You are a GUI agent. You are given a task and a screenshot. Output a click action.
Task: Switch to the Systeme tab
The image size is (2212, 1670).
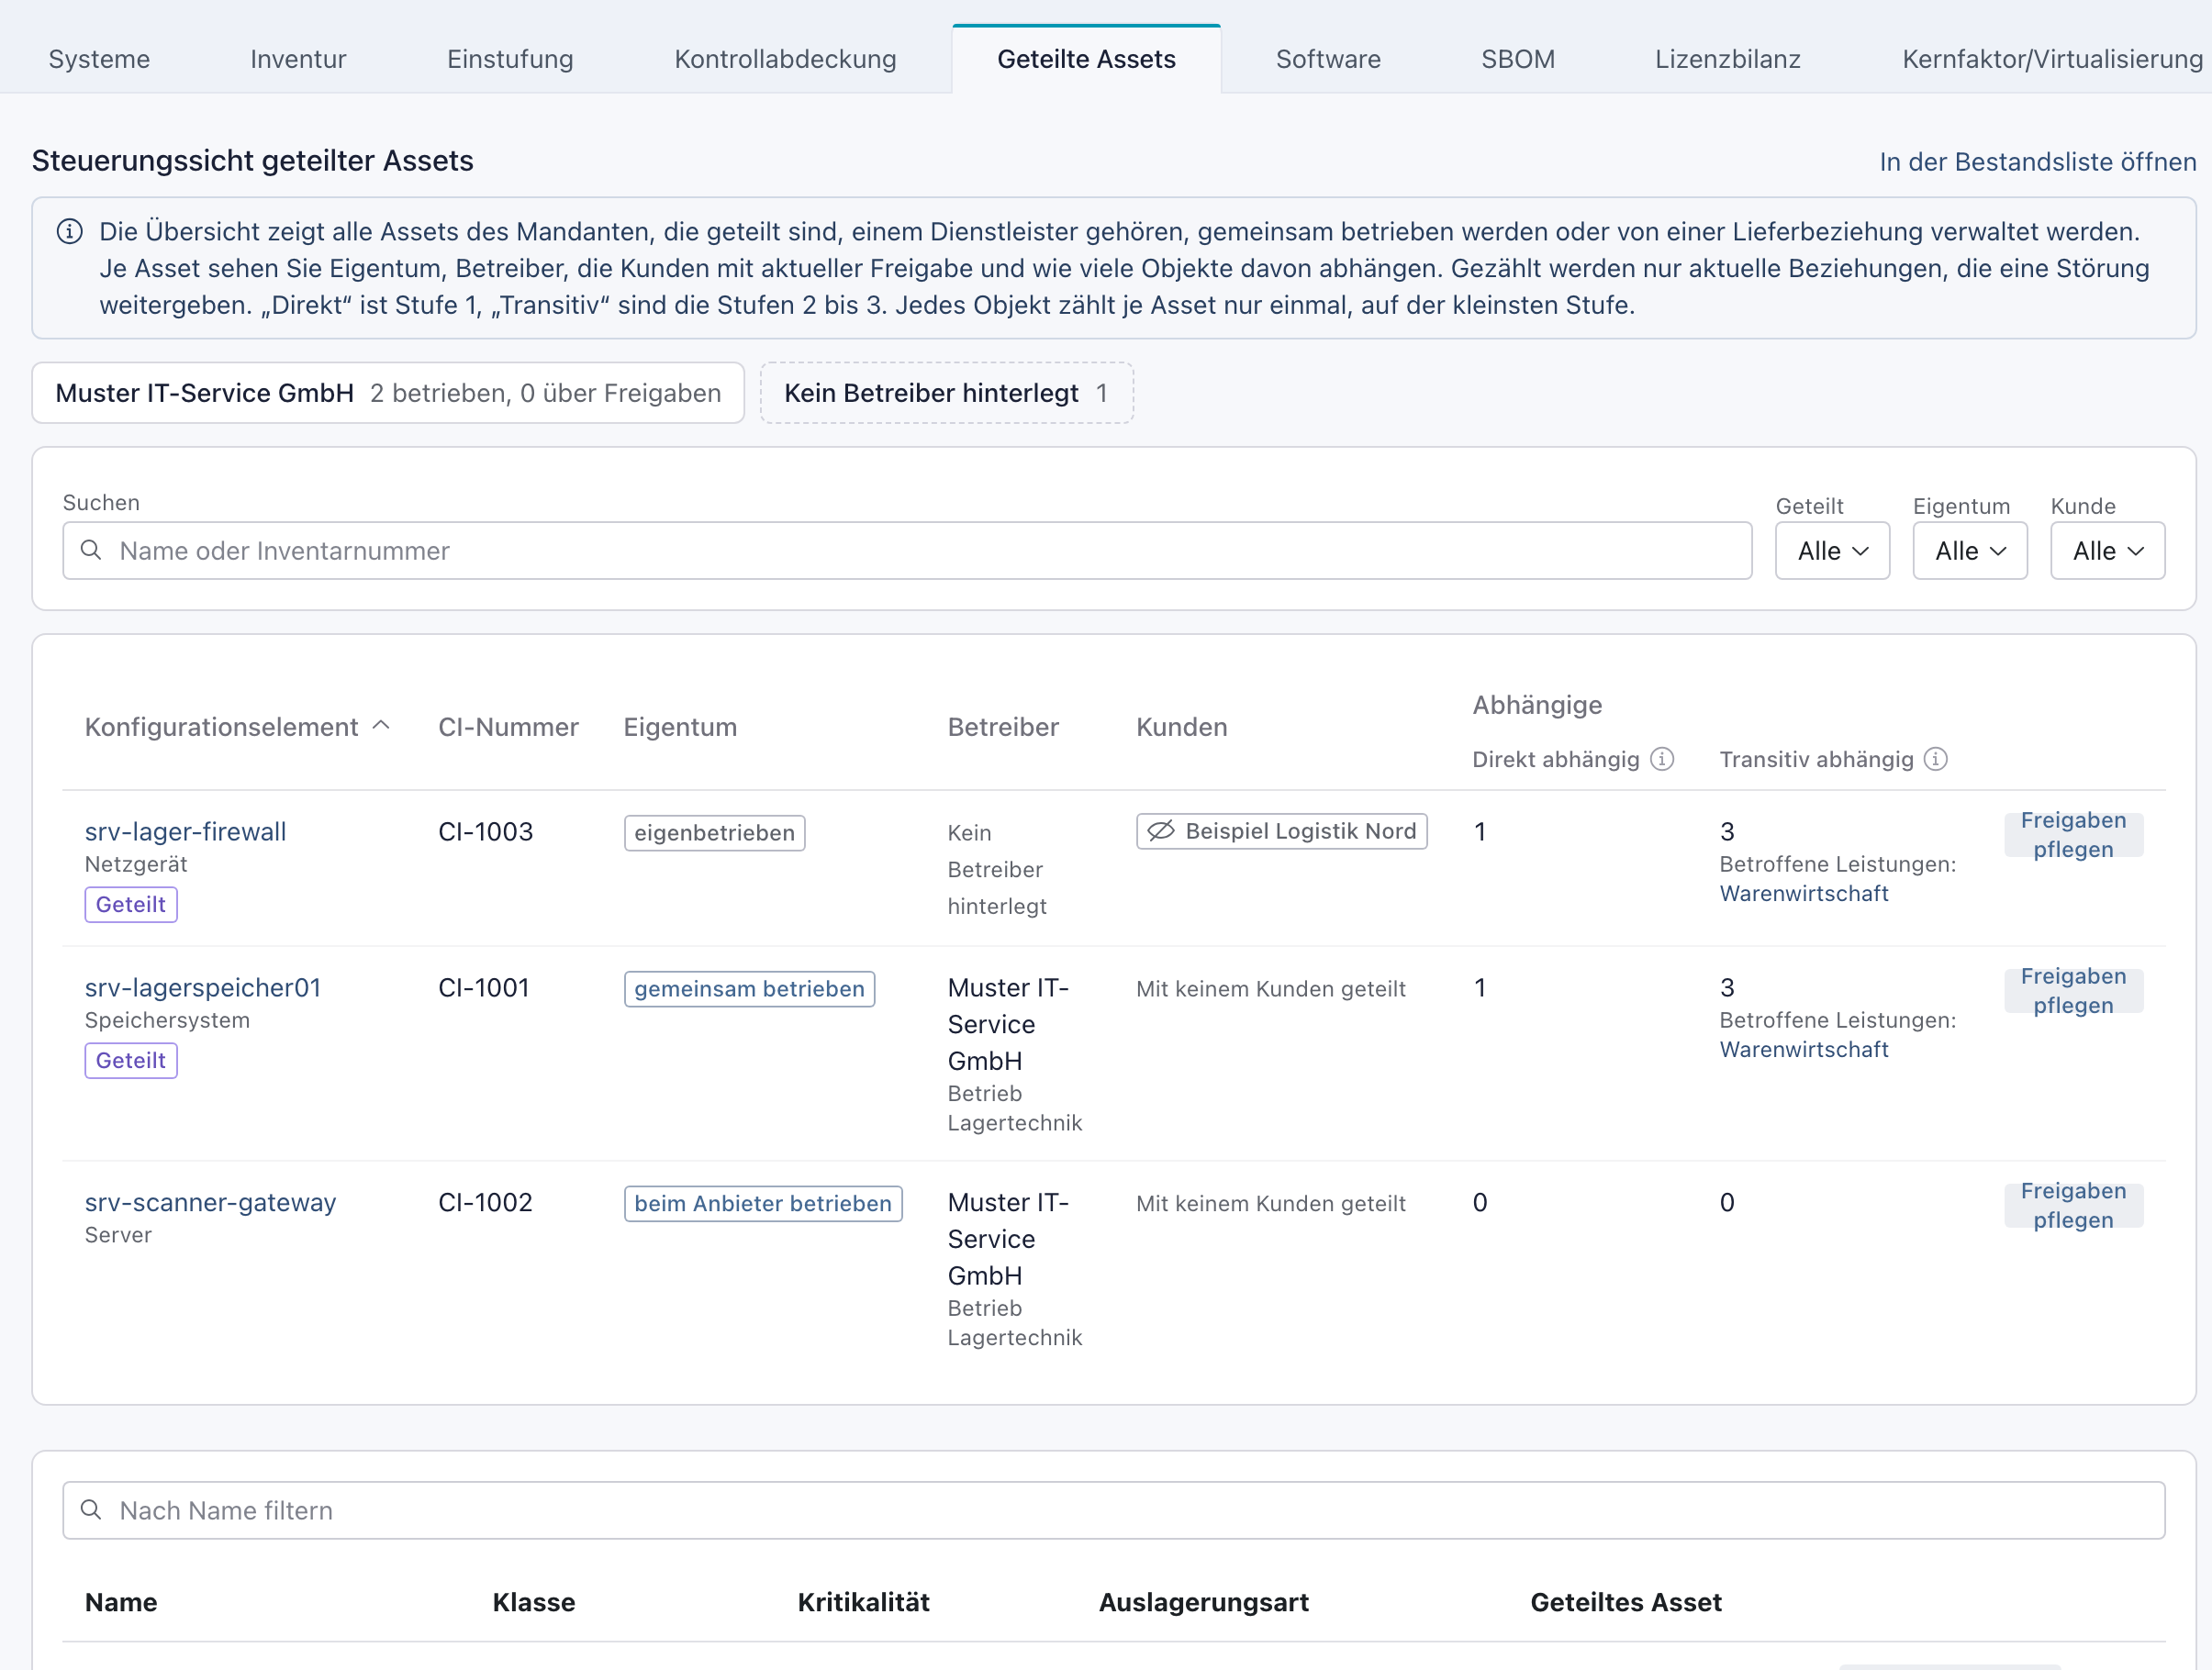(x=99, y=59)
